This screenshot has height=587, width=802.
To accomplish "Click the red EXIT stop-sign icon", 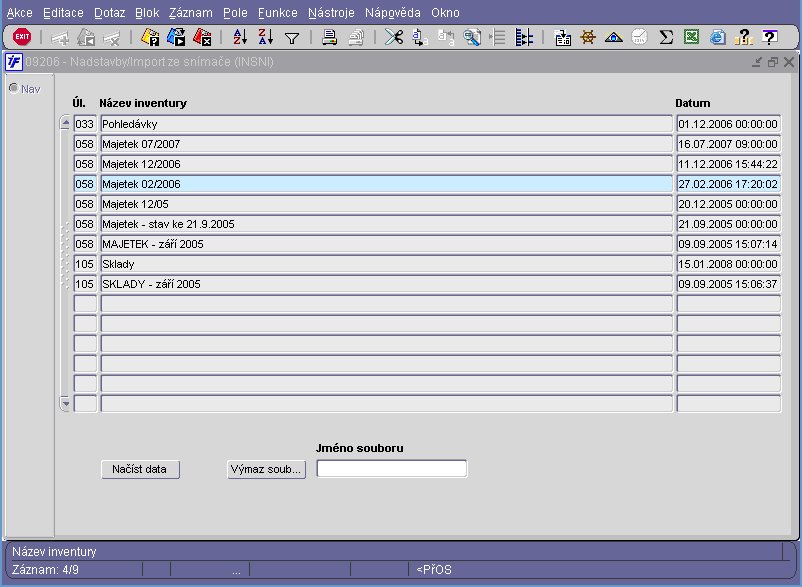I will (22, 37).
